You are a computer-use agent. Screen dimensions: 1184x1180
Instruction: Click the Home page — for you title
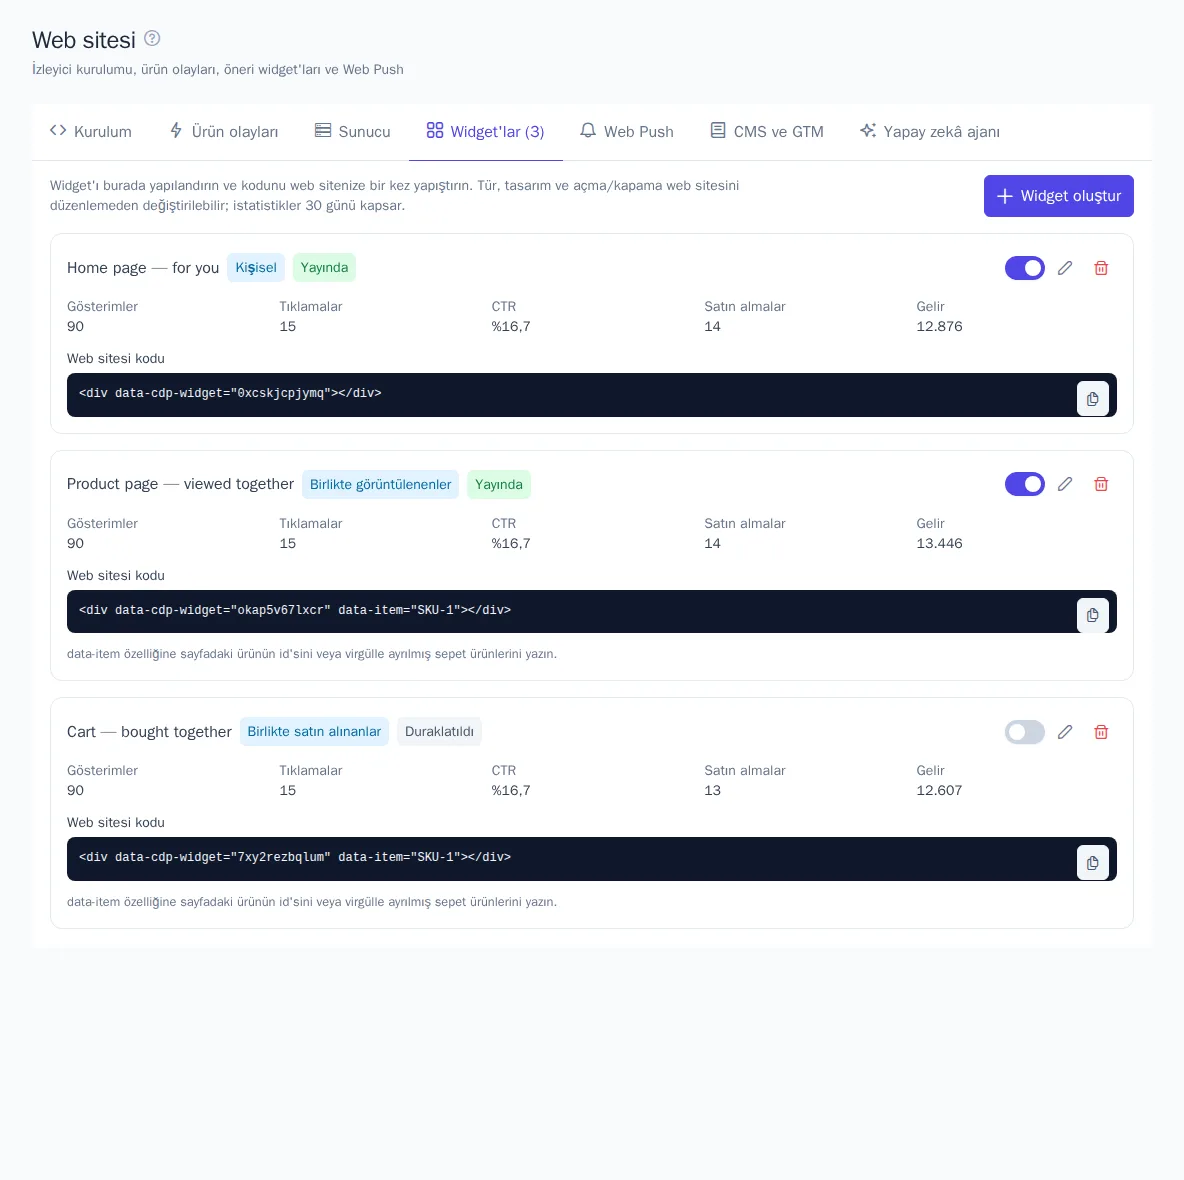coord(143,268)
